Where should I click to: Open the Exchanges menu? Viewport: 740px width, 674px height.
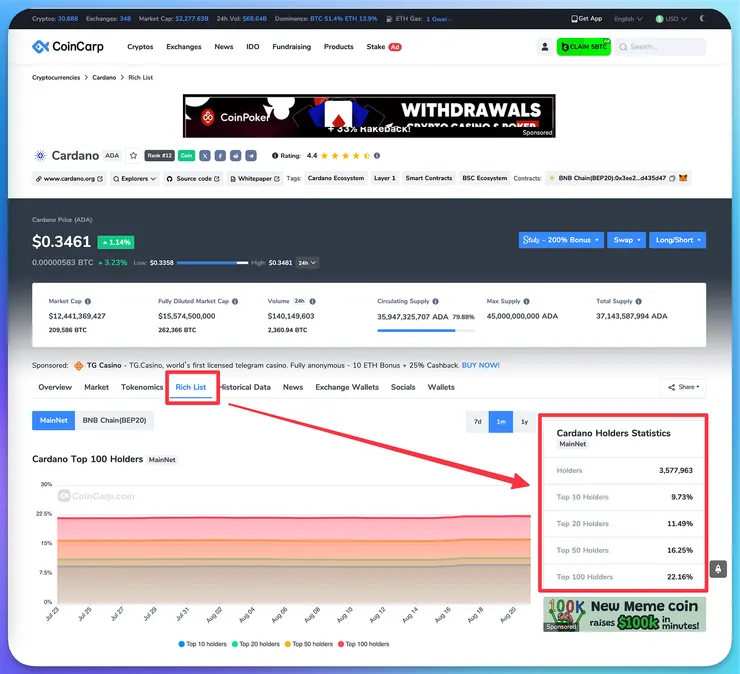pos(184,47)
